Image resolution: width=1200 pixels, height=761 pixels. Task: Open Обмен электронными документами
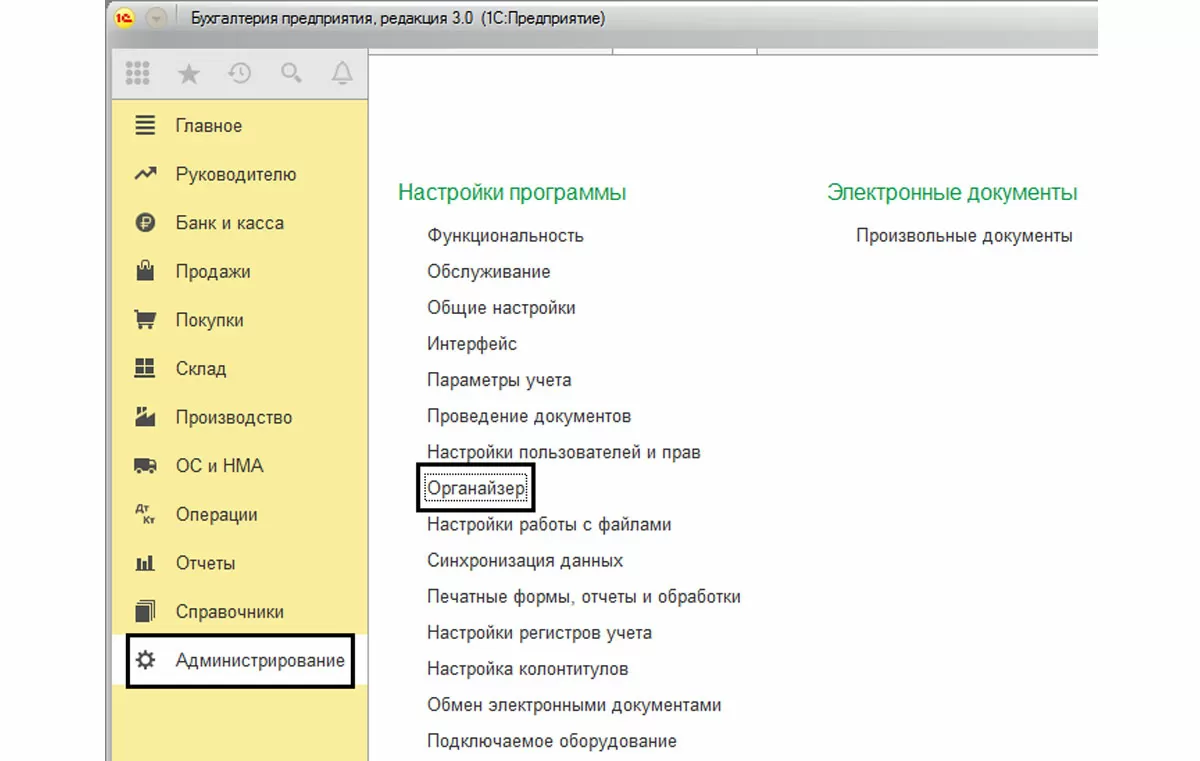[x=574, y=705]
